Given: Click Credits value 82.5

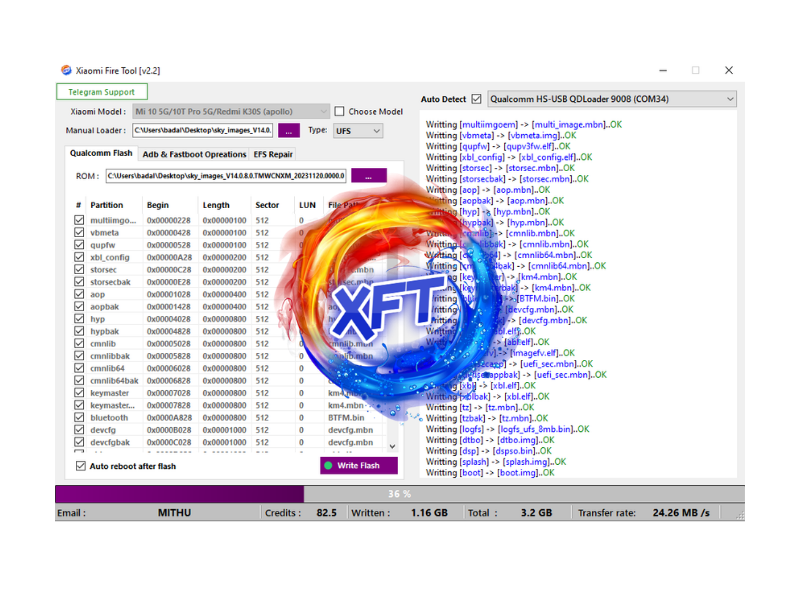Looking at the screenshot, I should coord(327,513).
